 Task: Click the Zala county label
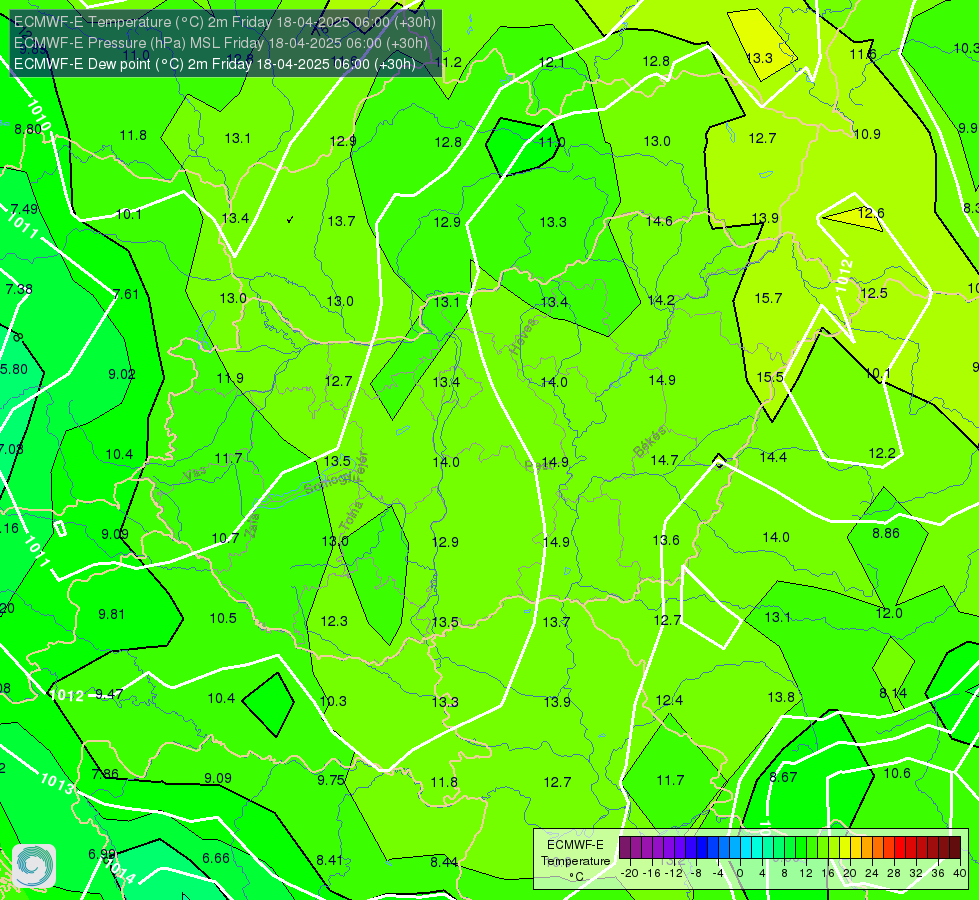click(x=253, y=523)
